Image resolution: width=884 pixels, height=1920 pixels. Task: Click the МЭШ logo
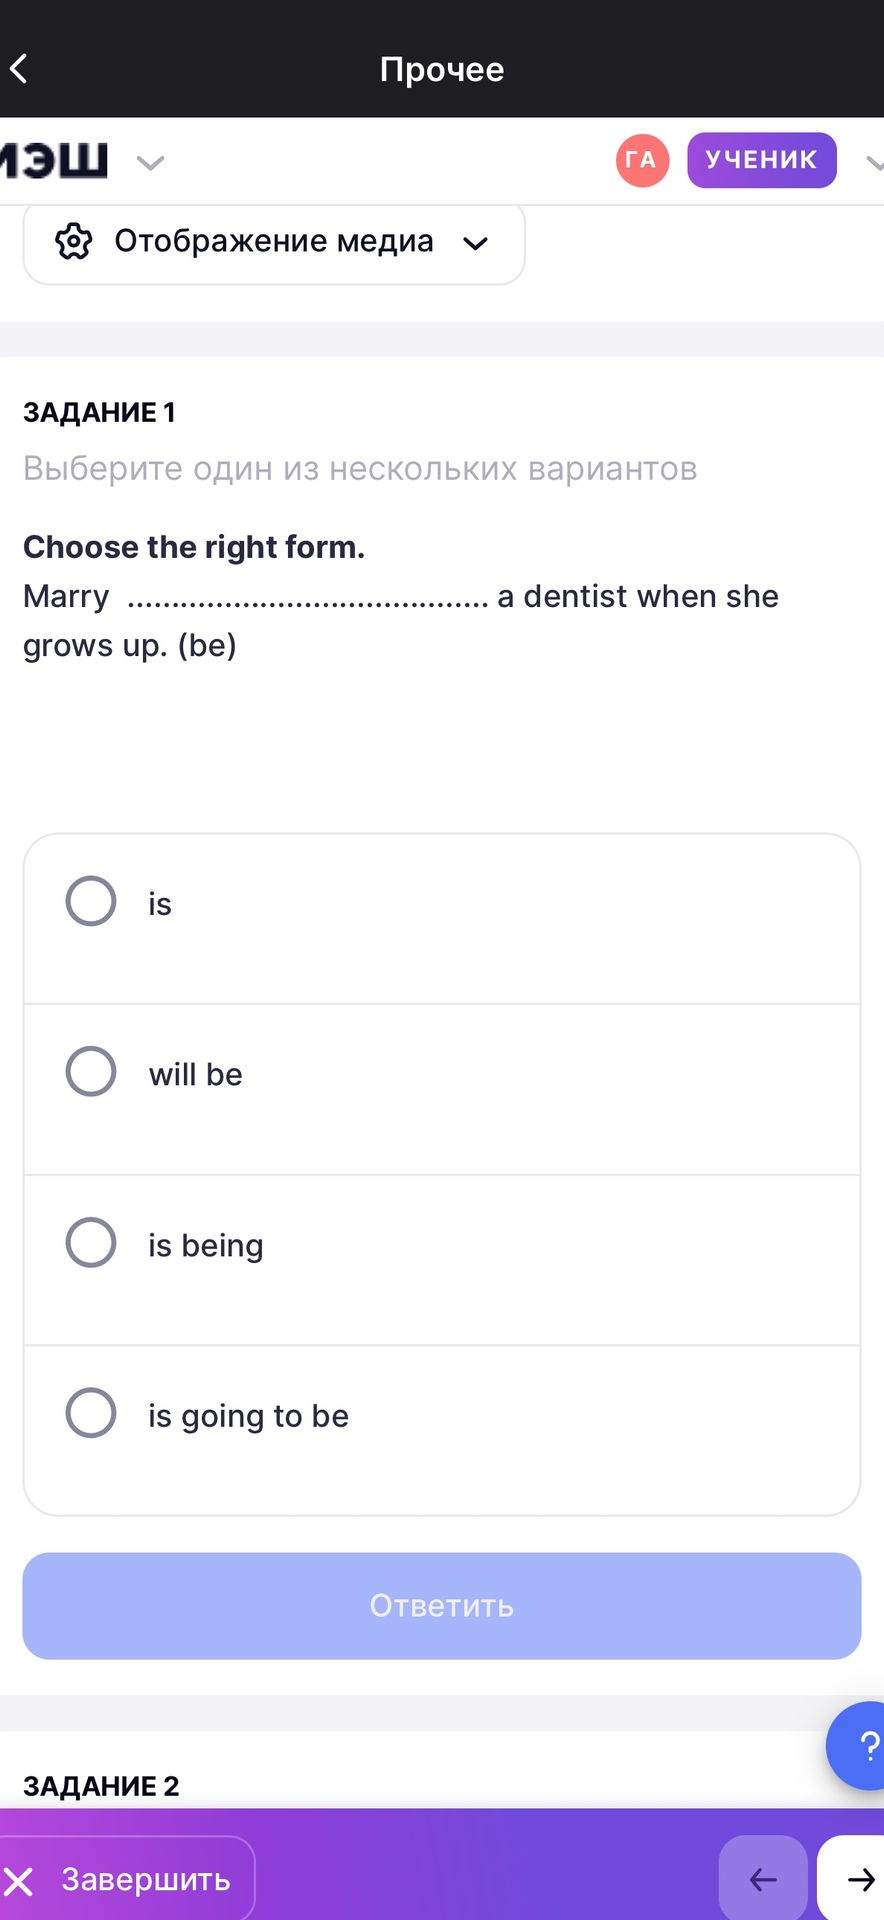click(54, 160)
